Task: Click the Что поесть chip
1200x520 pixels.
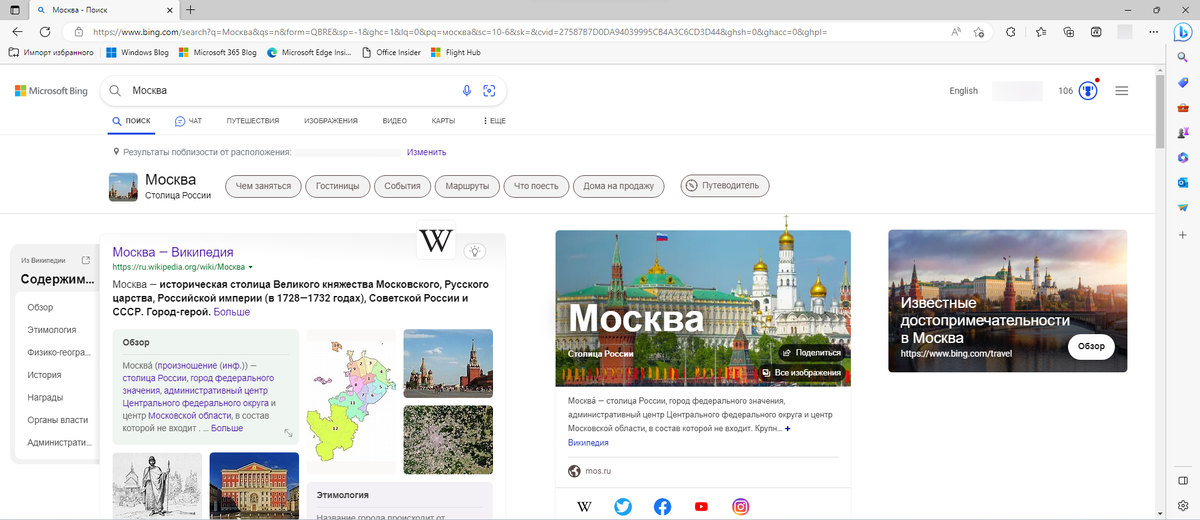Action: pyautogui.click(x=536, y=186)
